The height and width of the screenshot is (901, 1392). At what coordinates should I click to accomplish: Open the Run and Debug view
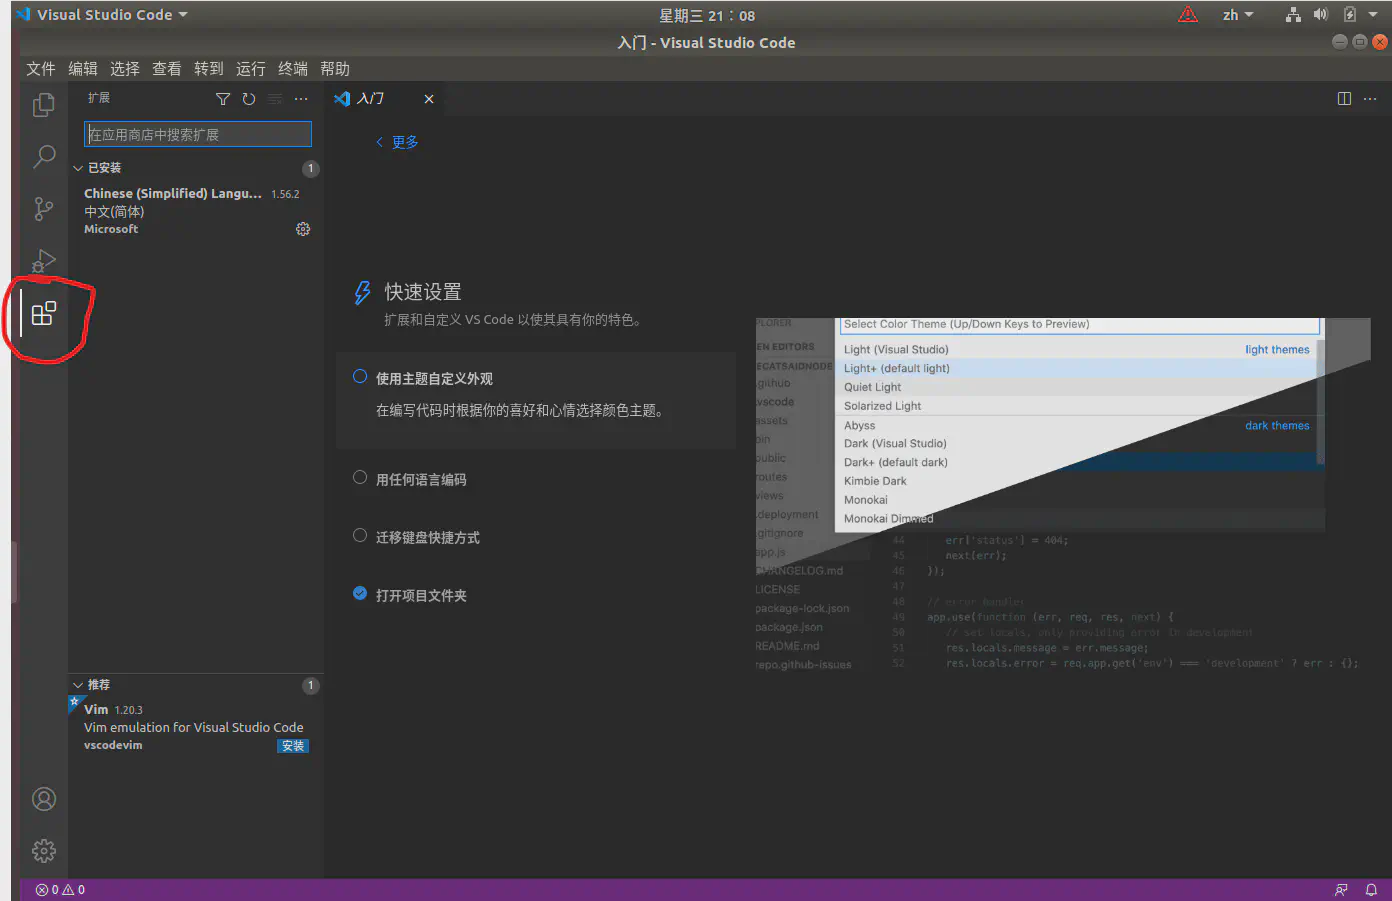point(43,261)
